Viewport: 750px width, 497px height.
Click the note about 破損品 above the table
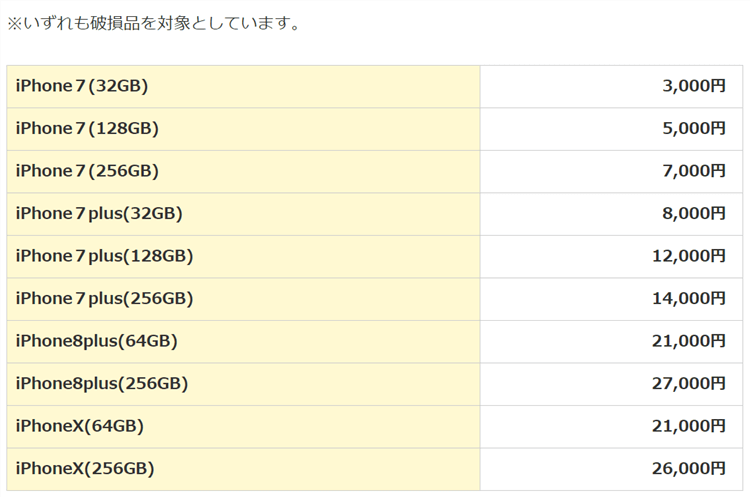154,22
